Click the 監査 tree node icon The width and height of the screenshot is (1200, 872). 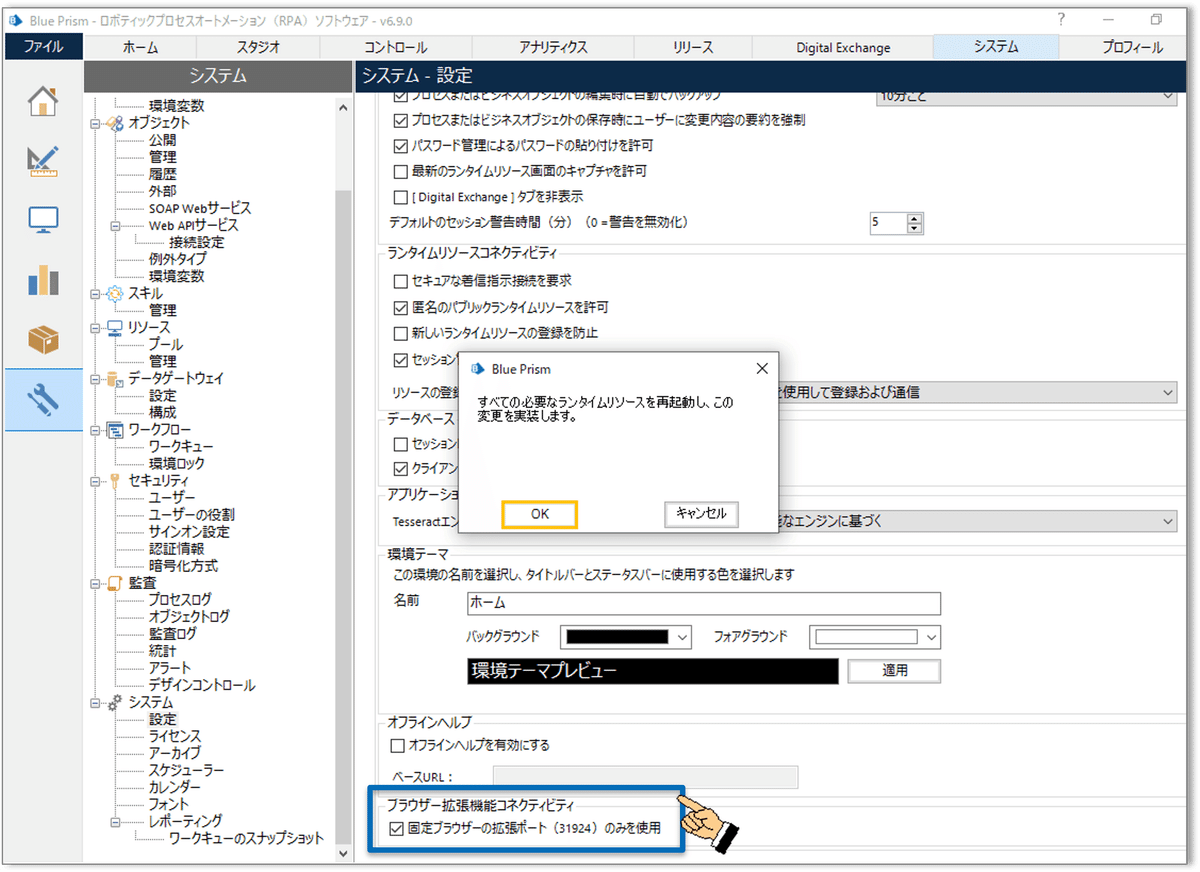click(x=115, y=583)
